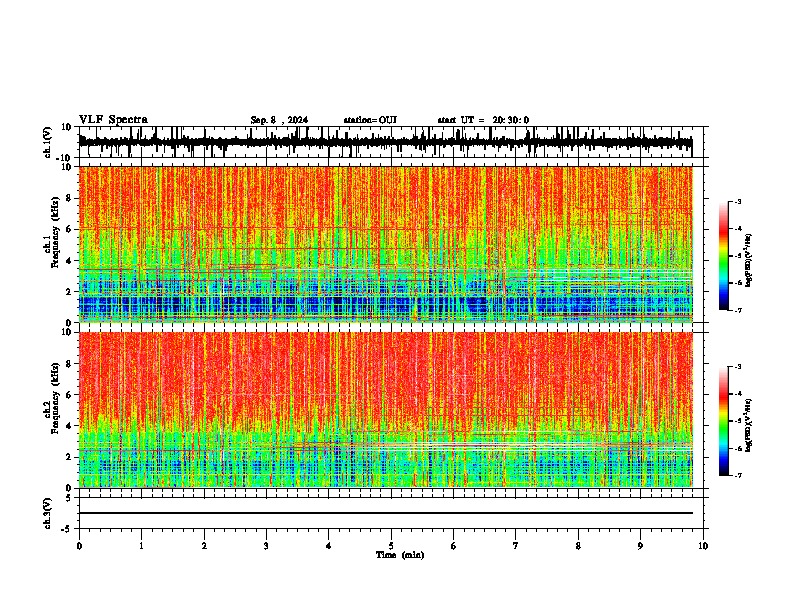Click the "station=OUI" header label
Image resolution: width=792 pixels, height=612 pixels.
pyautogui.click(x=370, y=120)
